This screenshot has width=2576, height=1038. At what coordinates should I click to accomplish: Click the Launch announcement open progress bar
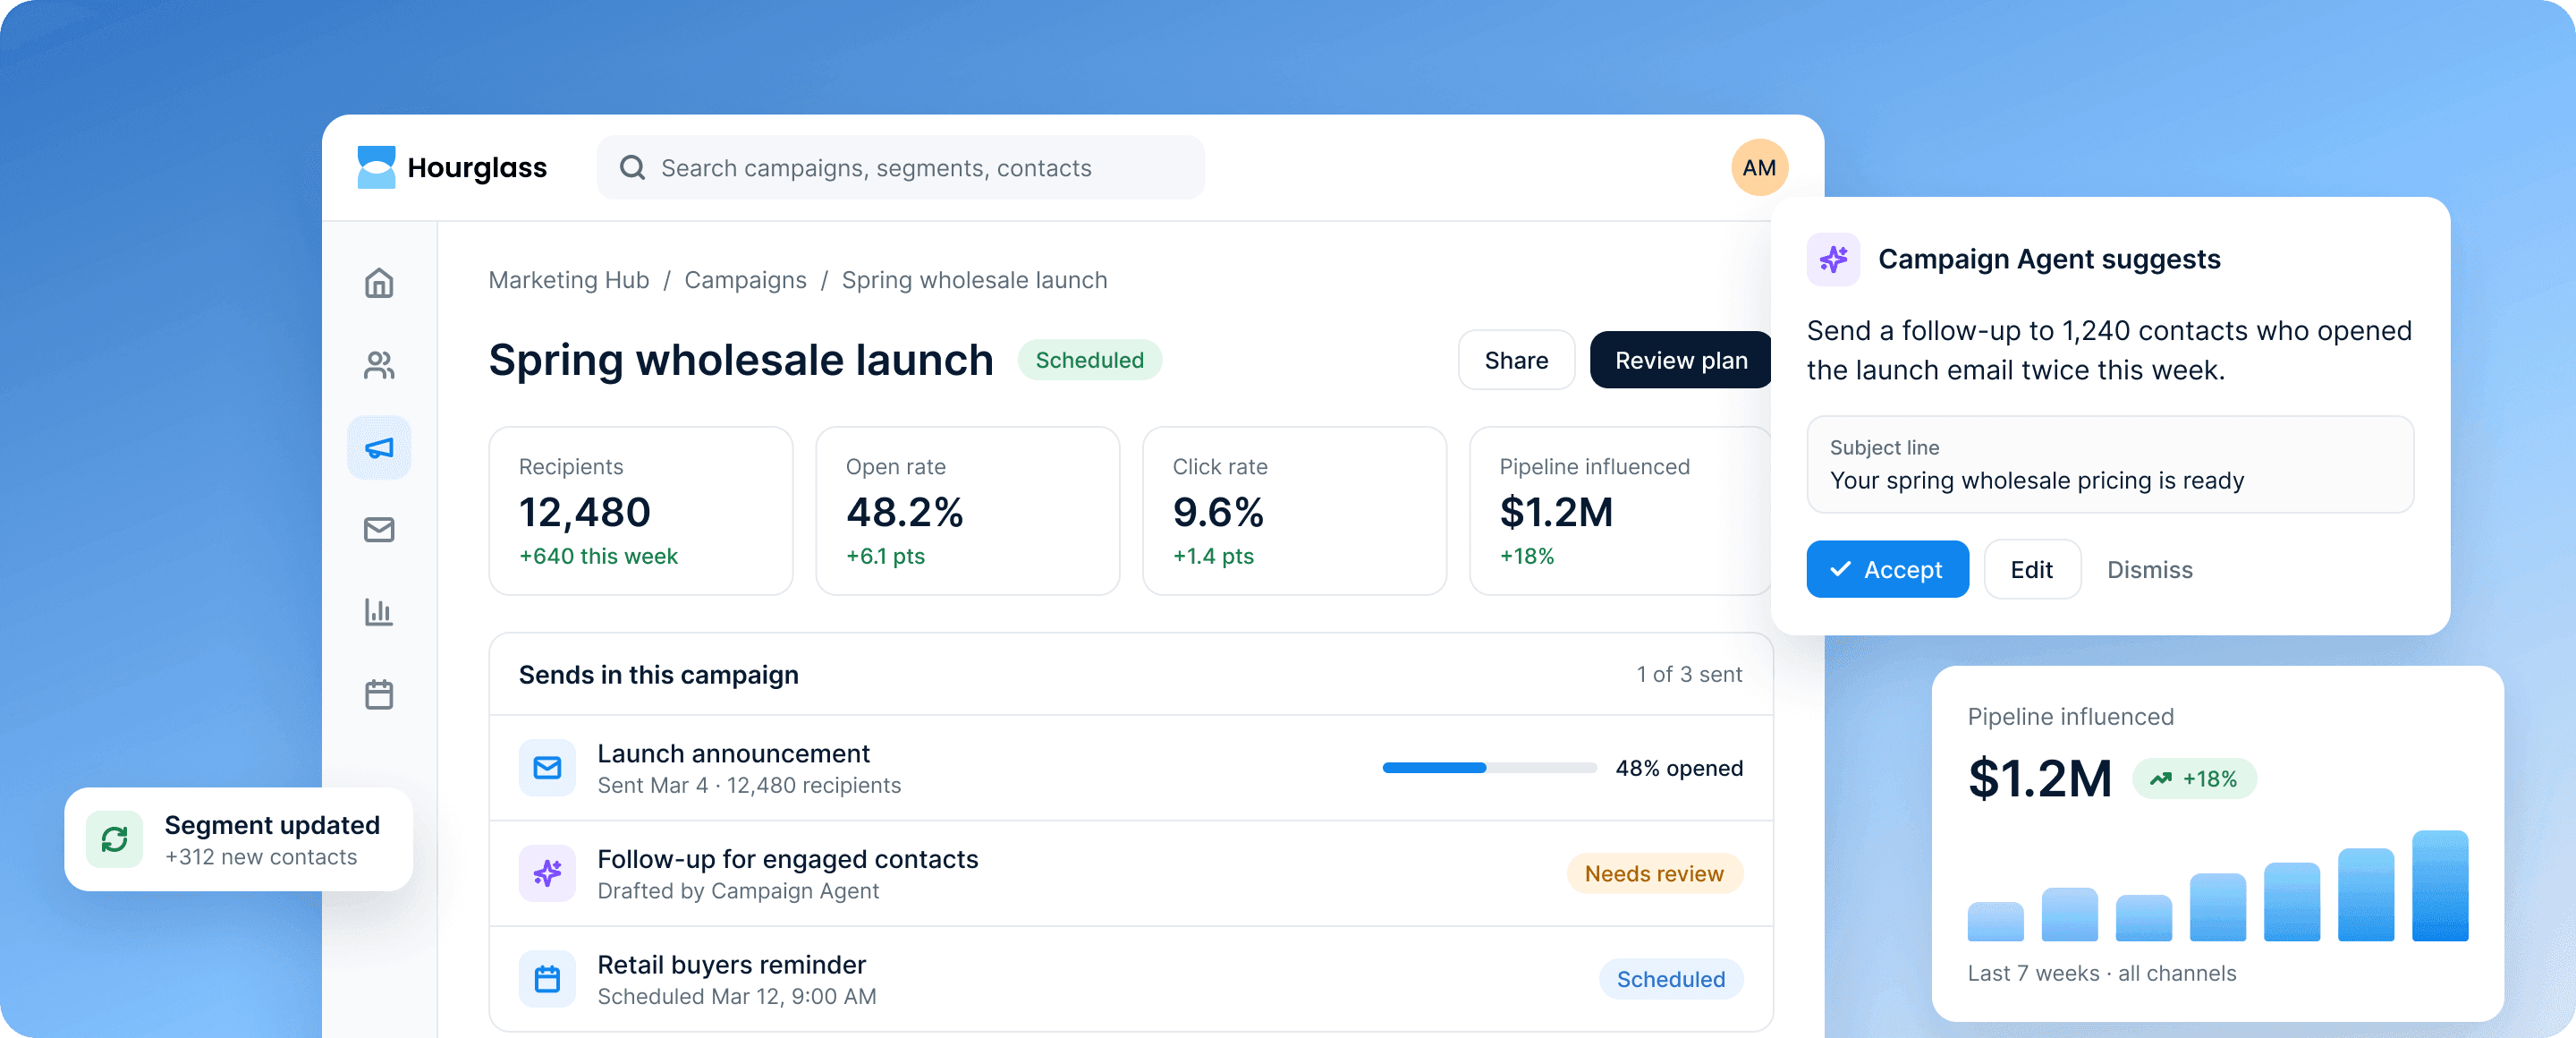[x=1489, y=768]
